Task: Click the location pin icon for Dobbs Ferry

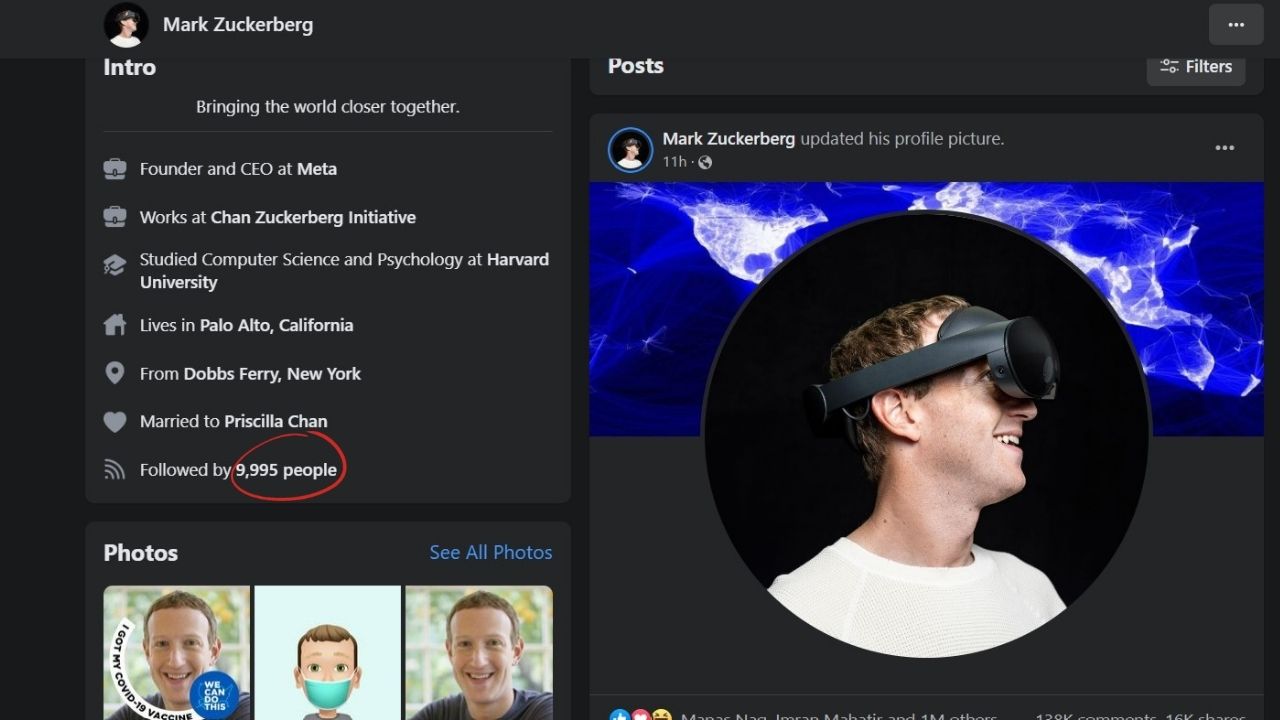Action: click(115, 373)
